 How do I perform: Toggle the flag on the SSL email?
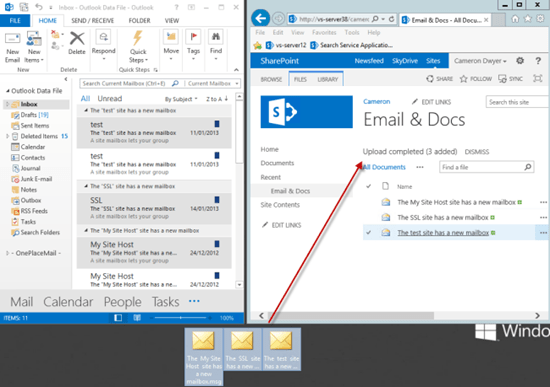pyautogui.click(x=217, y=200)
